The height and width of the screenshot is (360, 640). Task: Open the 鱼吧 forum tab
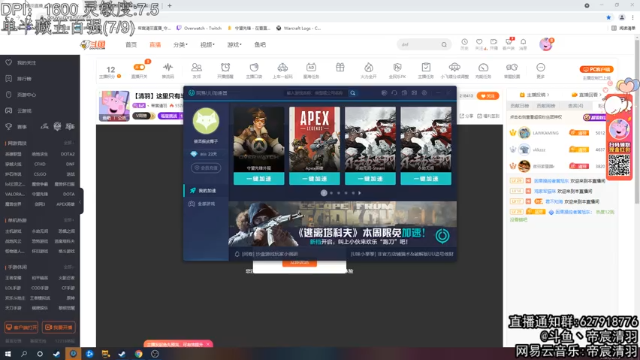[260, 44]
